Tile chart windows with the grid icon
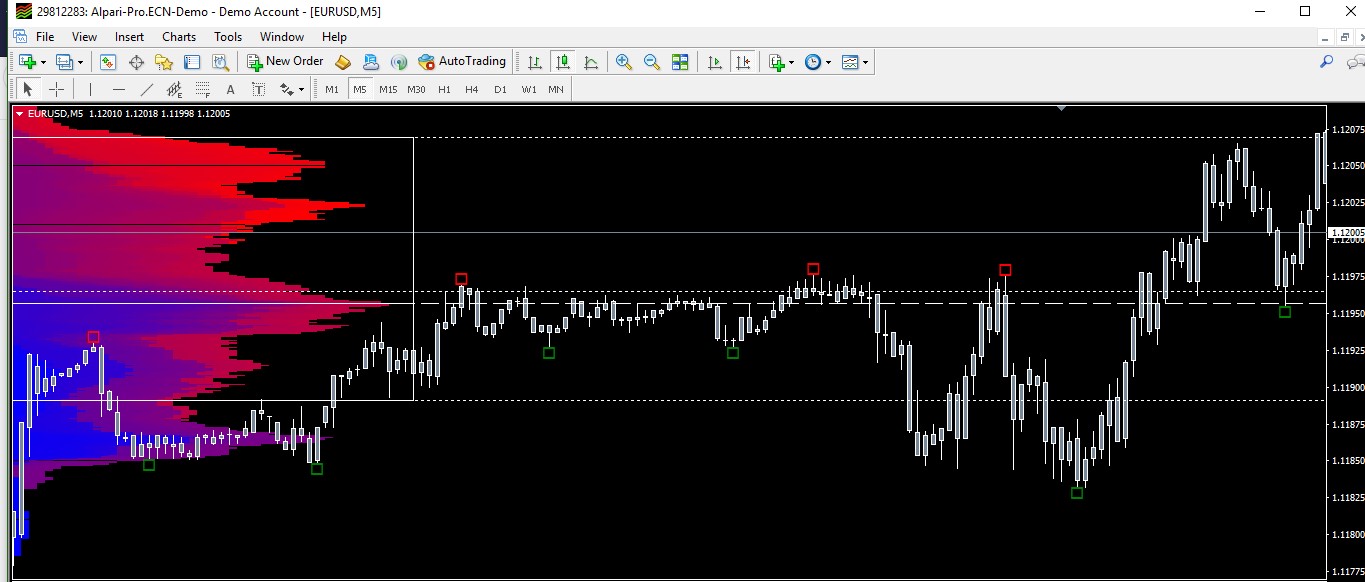Image resolution: width=1365 pixels, height=582 pixels. click(x=680, y=62)
